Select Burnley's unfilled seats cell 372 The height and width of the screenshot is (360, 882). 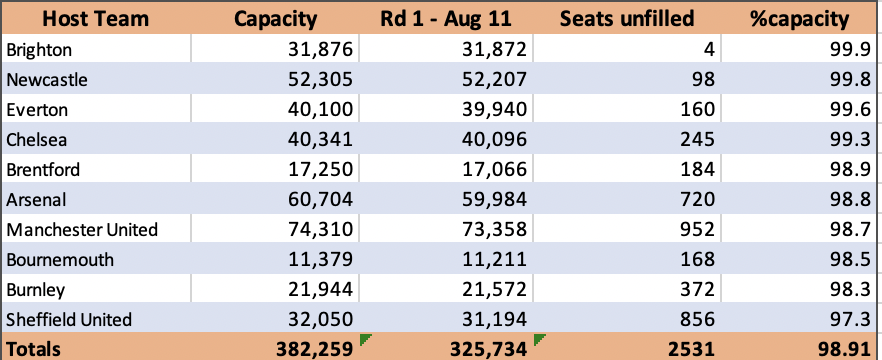pos(627,290)
